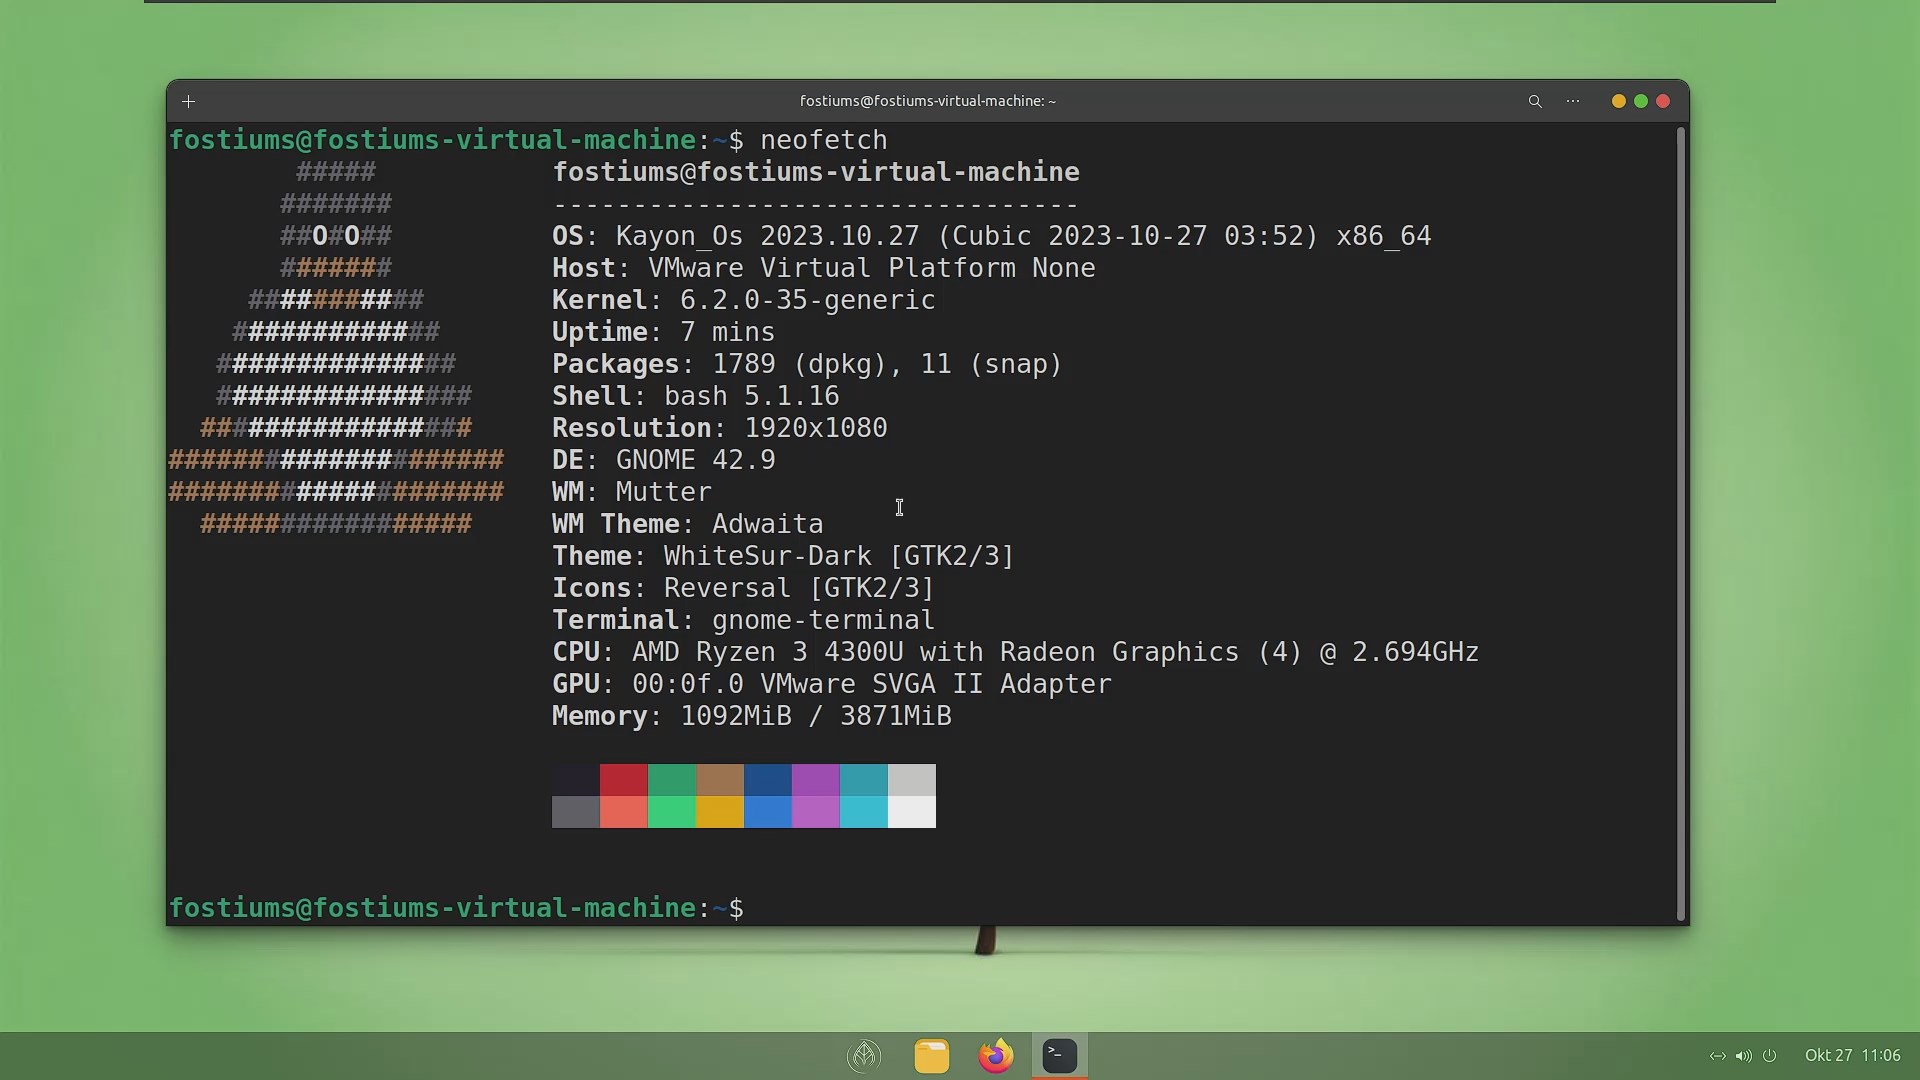Launch Firefox from the dock

(x=996, y=1056)
